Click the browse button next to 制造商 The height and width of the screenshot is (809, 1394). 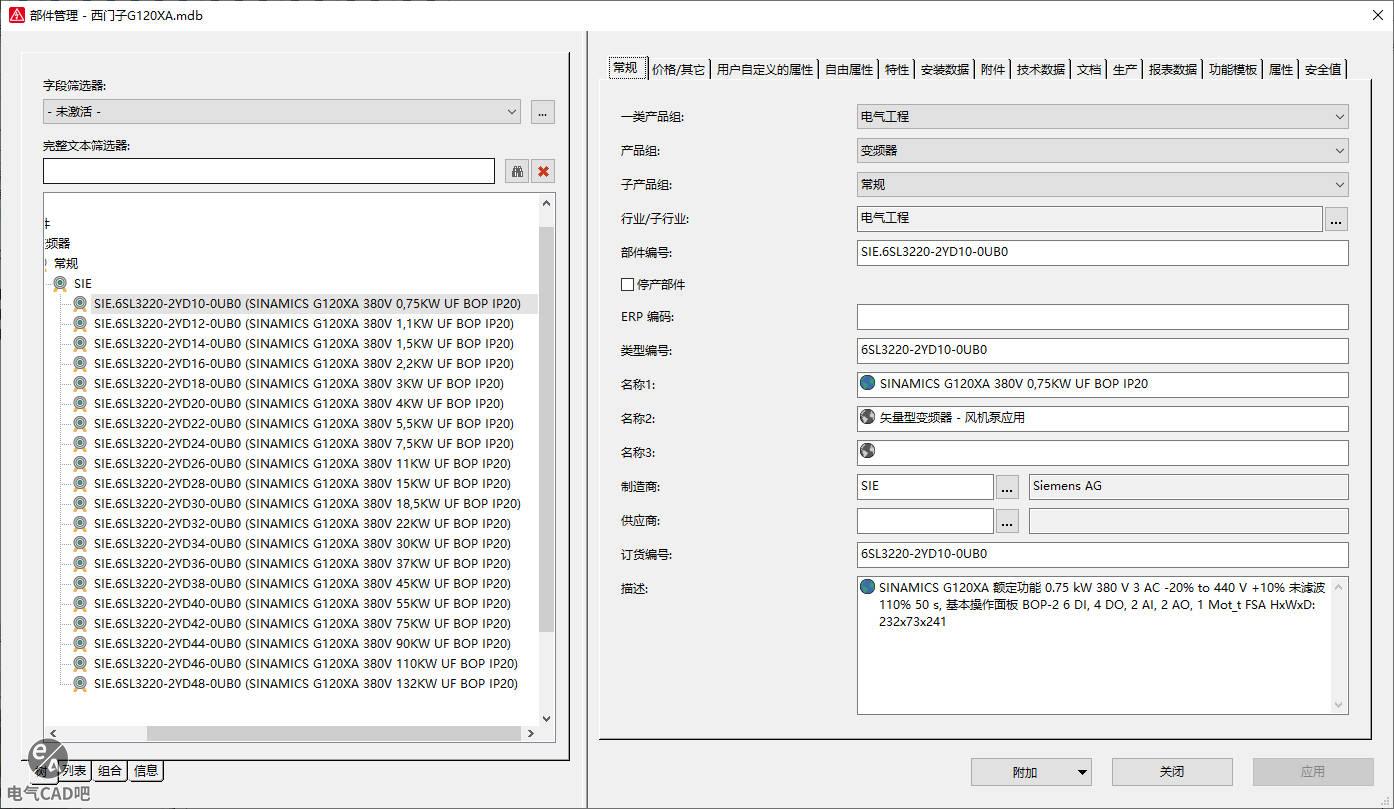coord(1007,487)
